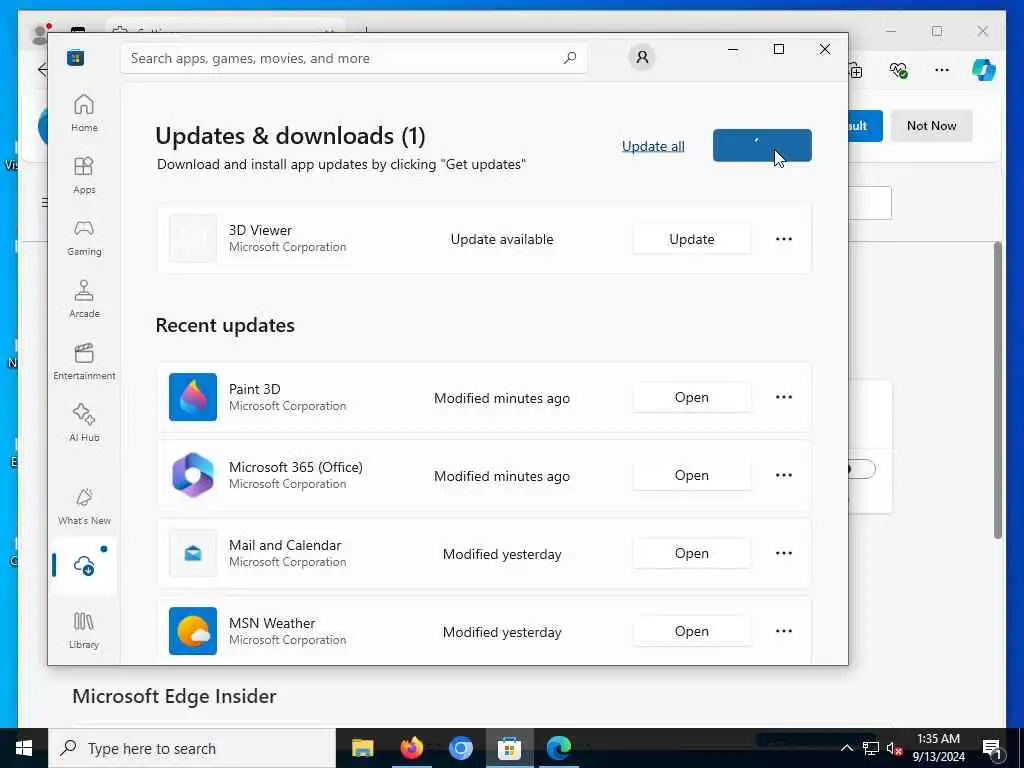Image resolution: width=1024 pixels, height=768 pixels.
Task: Click the scrollbar in the Edge window
Action: pyautogui.click(x=997, y=391)
